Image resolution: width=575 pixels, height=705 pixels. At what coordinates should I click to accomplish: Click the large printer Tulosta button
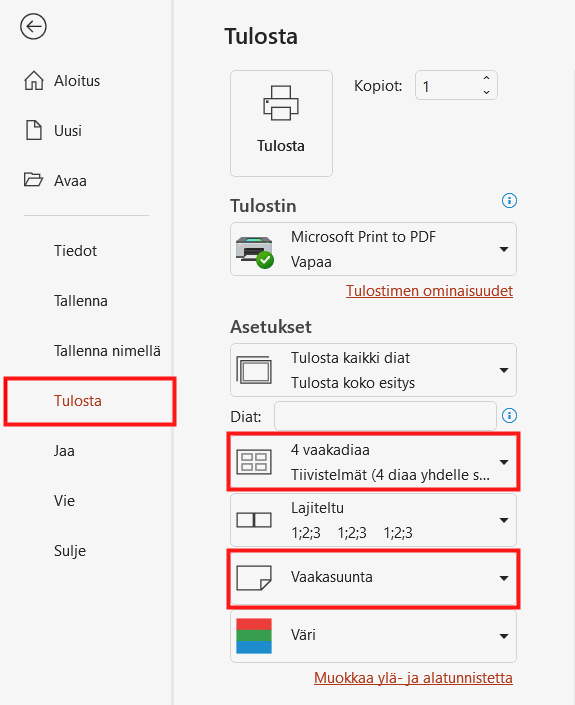click(x=281, y=123)
